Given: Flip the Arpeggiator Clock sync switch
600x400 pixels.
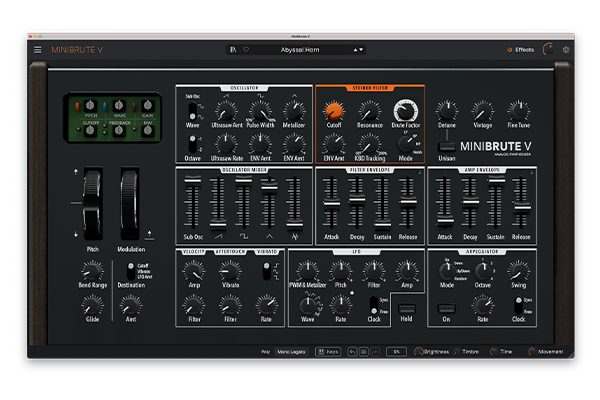Looking at the screenshot, I should coord(518,305).
